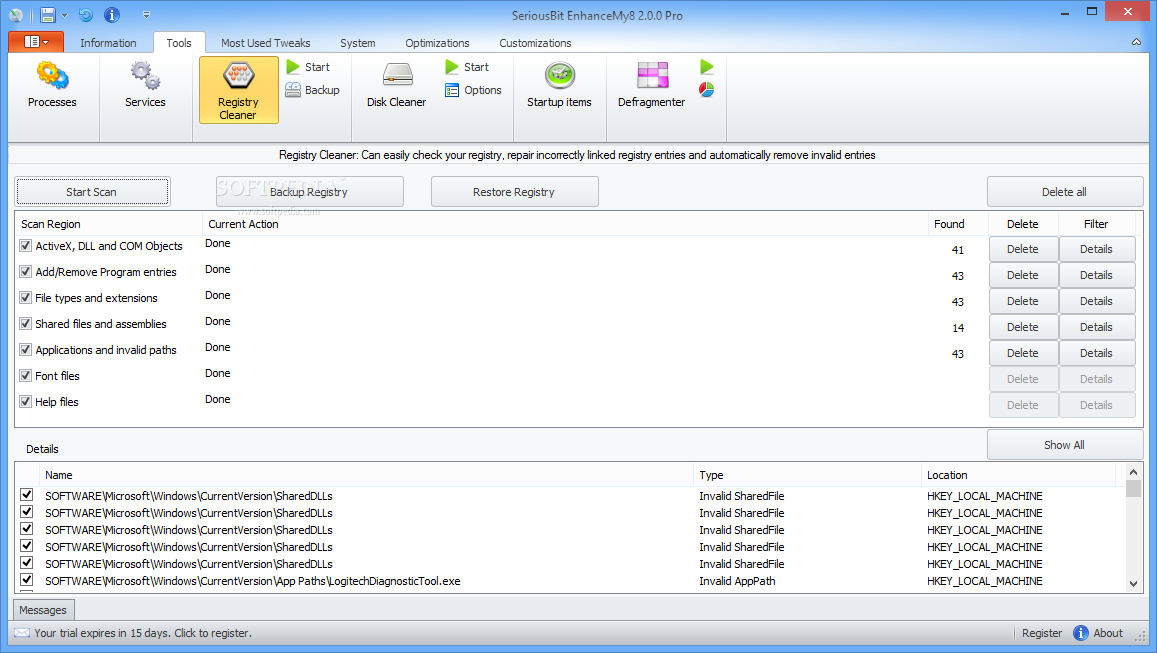Switch to the System tab
This screenshot has width=1157, height=653.
[358, 43]
